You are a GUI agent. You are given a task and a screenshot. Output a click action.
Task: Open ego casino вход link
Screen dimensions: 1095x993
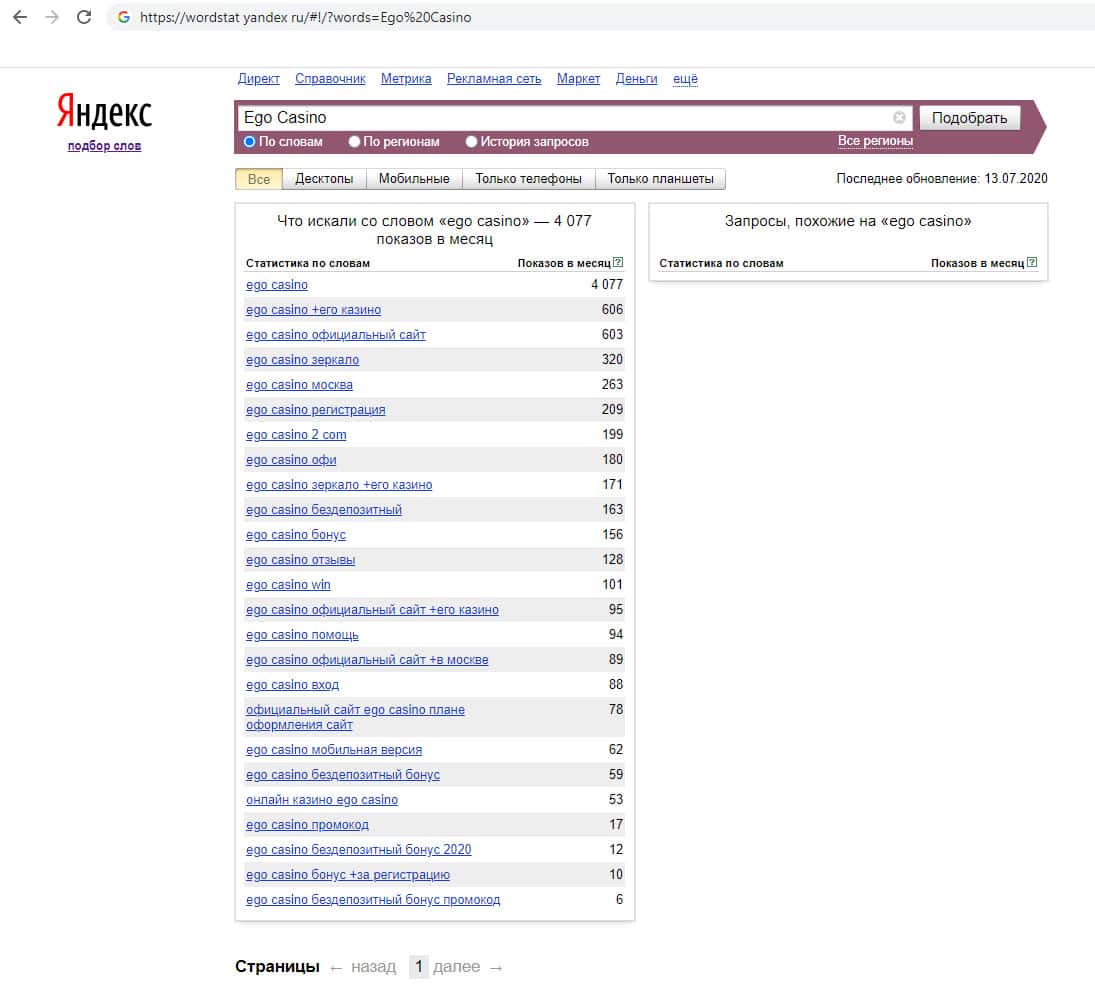click(x=293, y=685)
